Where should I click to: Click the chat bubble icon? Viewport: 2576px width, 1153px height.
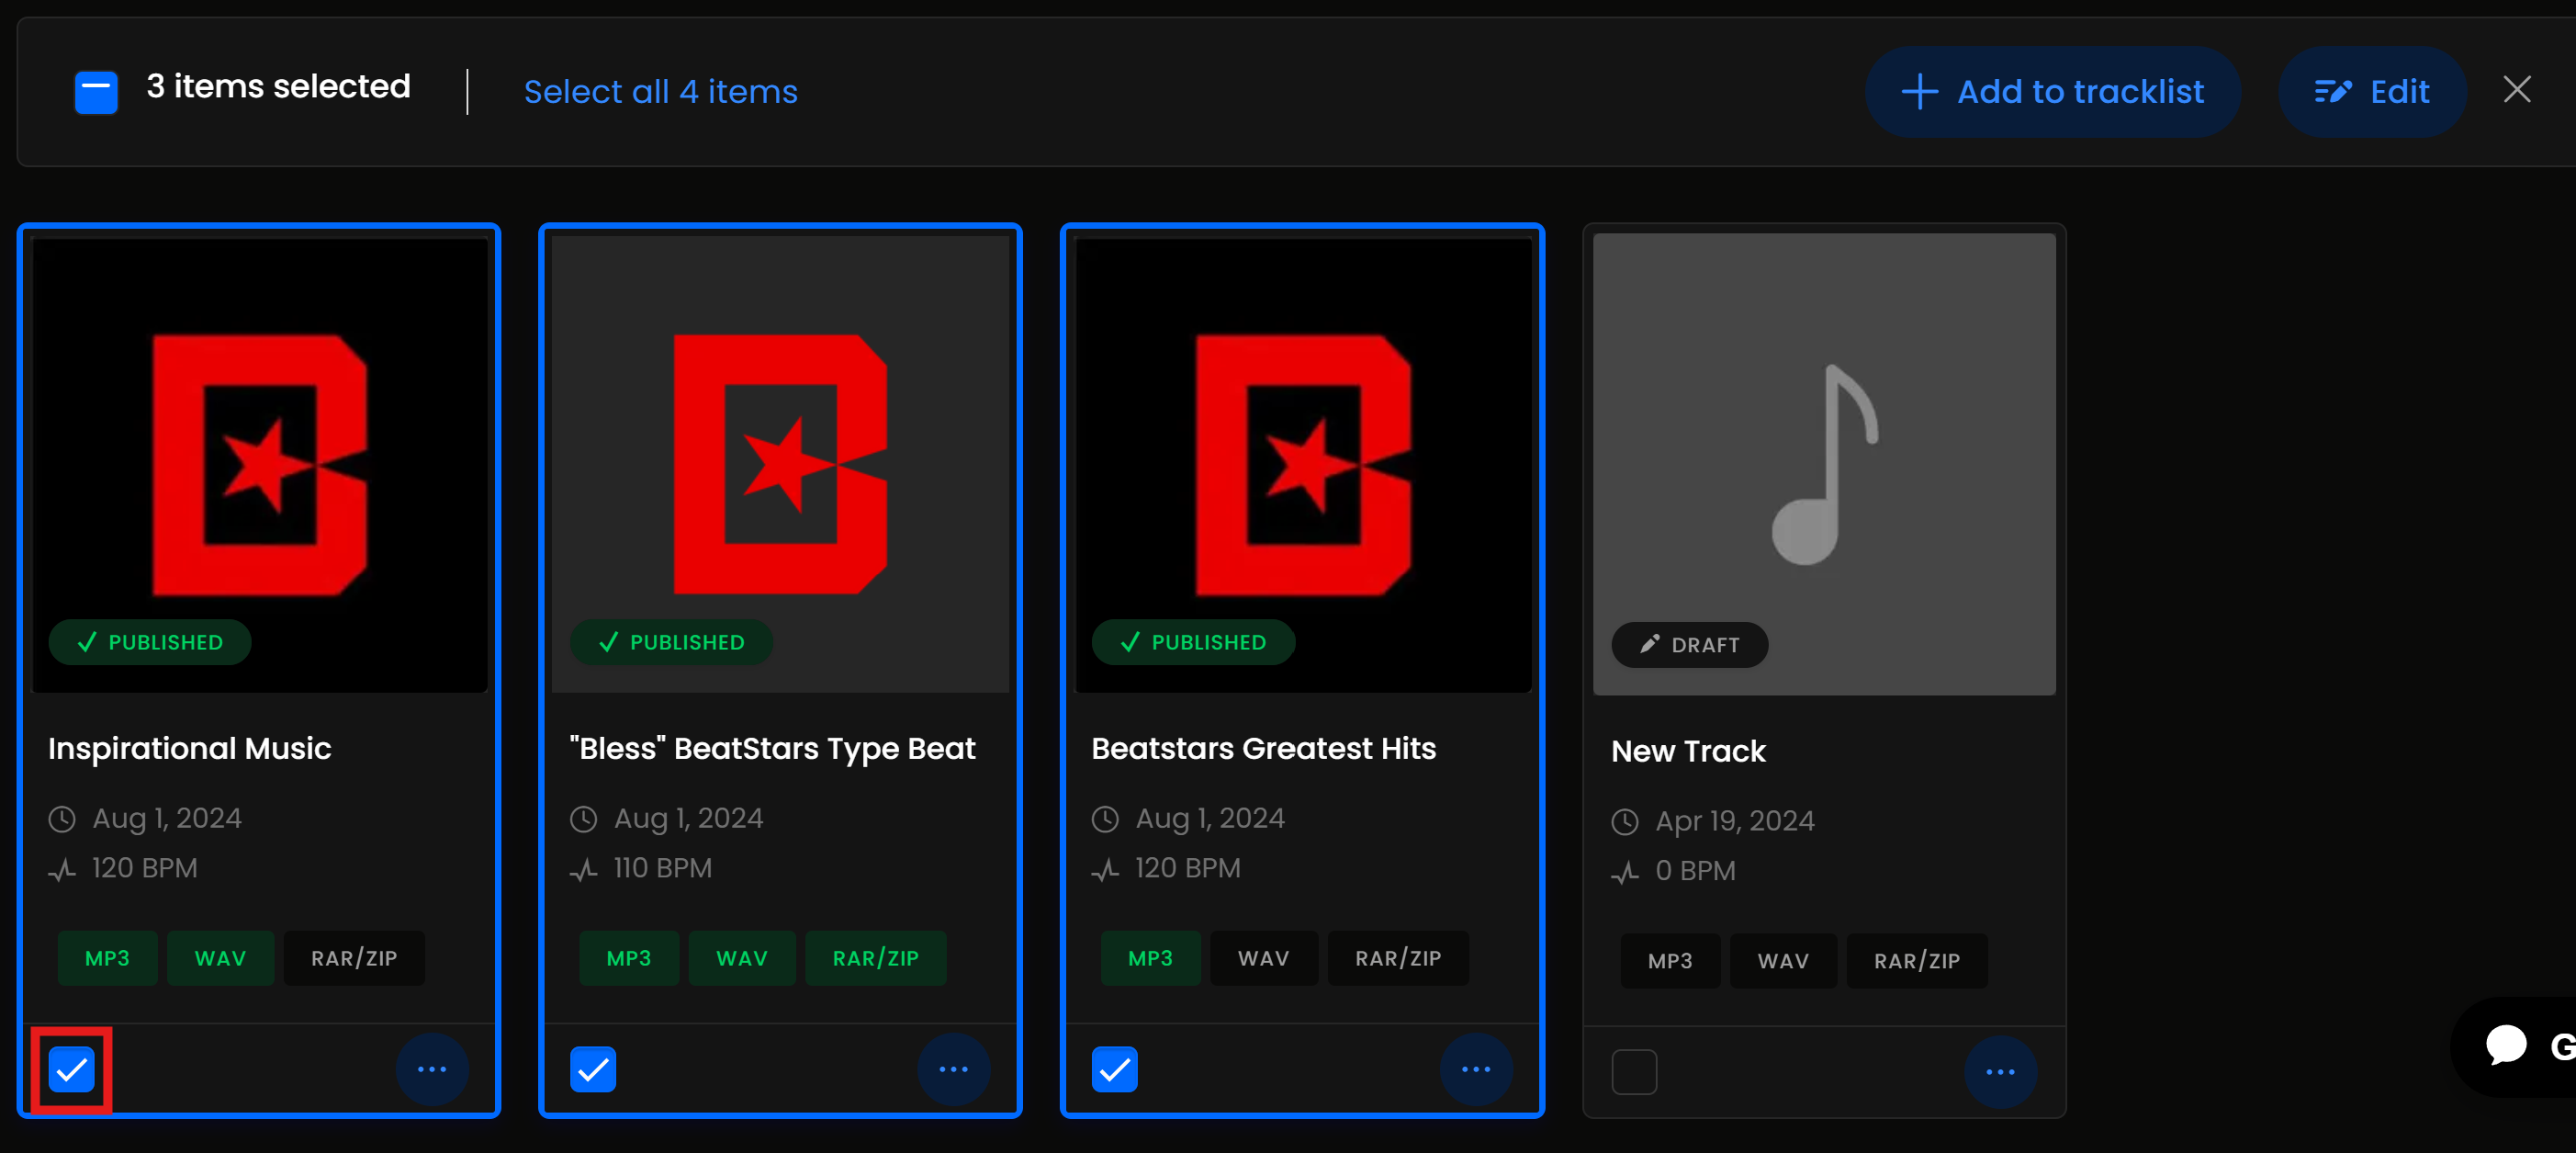[x=2506, y=1045]
